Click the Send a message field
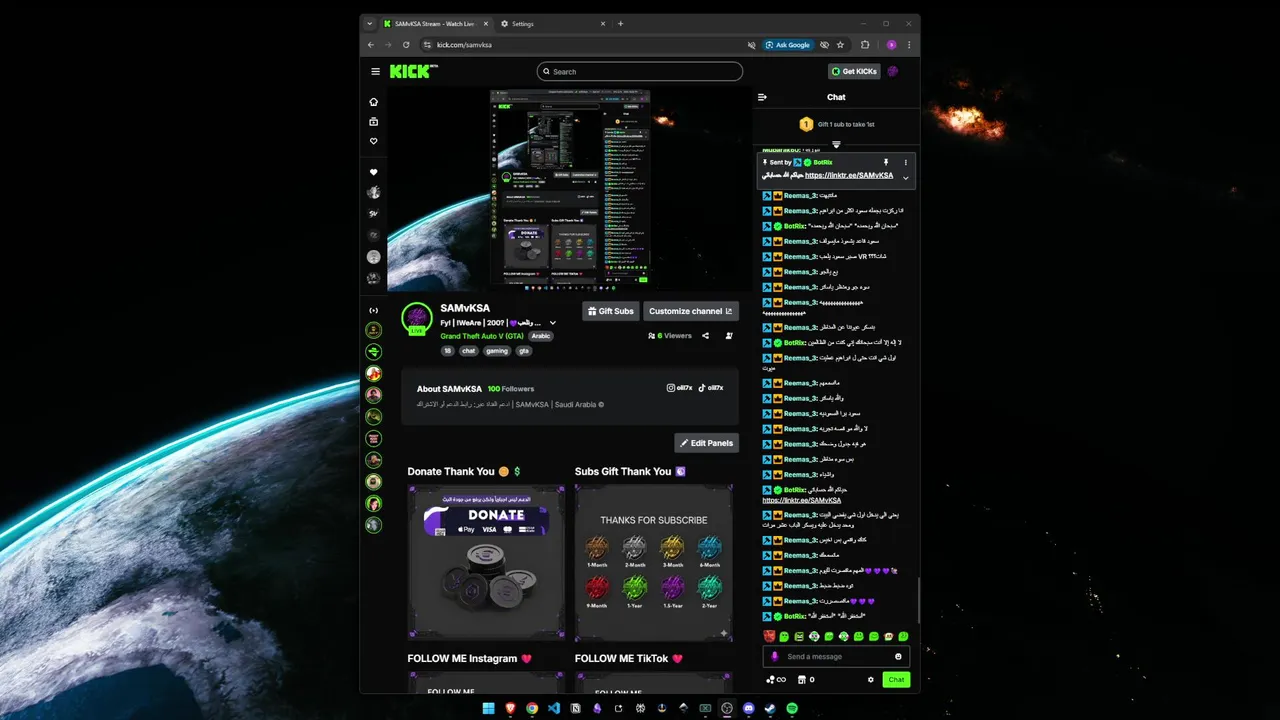The width and height of the screenshot is (1280, 720). tap(836, 657)
